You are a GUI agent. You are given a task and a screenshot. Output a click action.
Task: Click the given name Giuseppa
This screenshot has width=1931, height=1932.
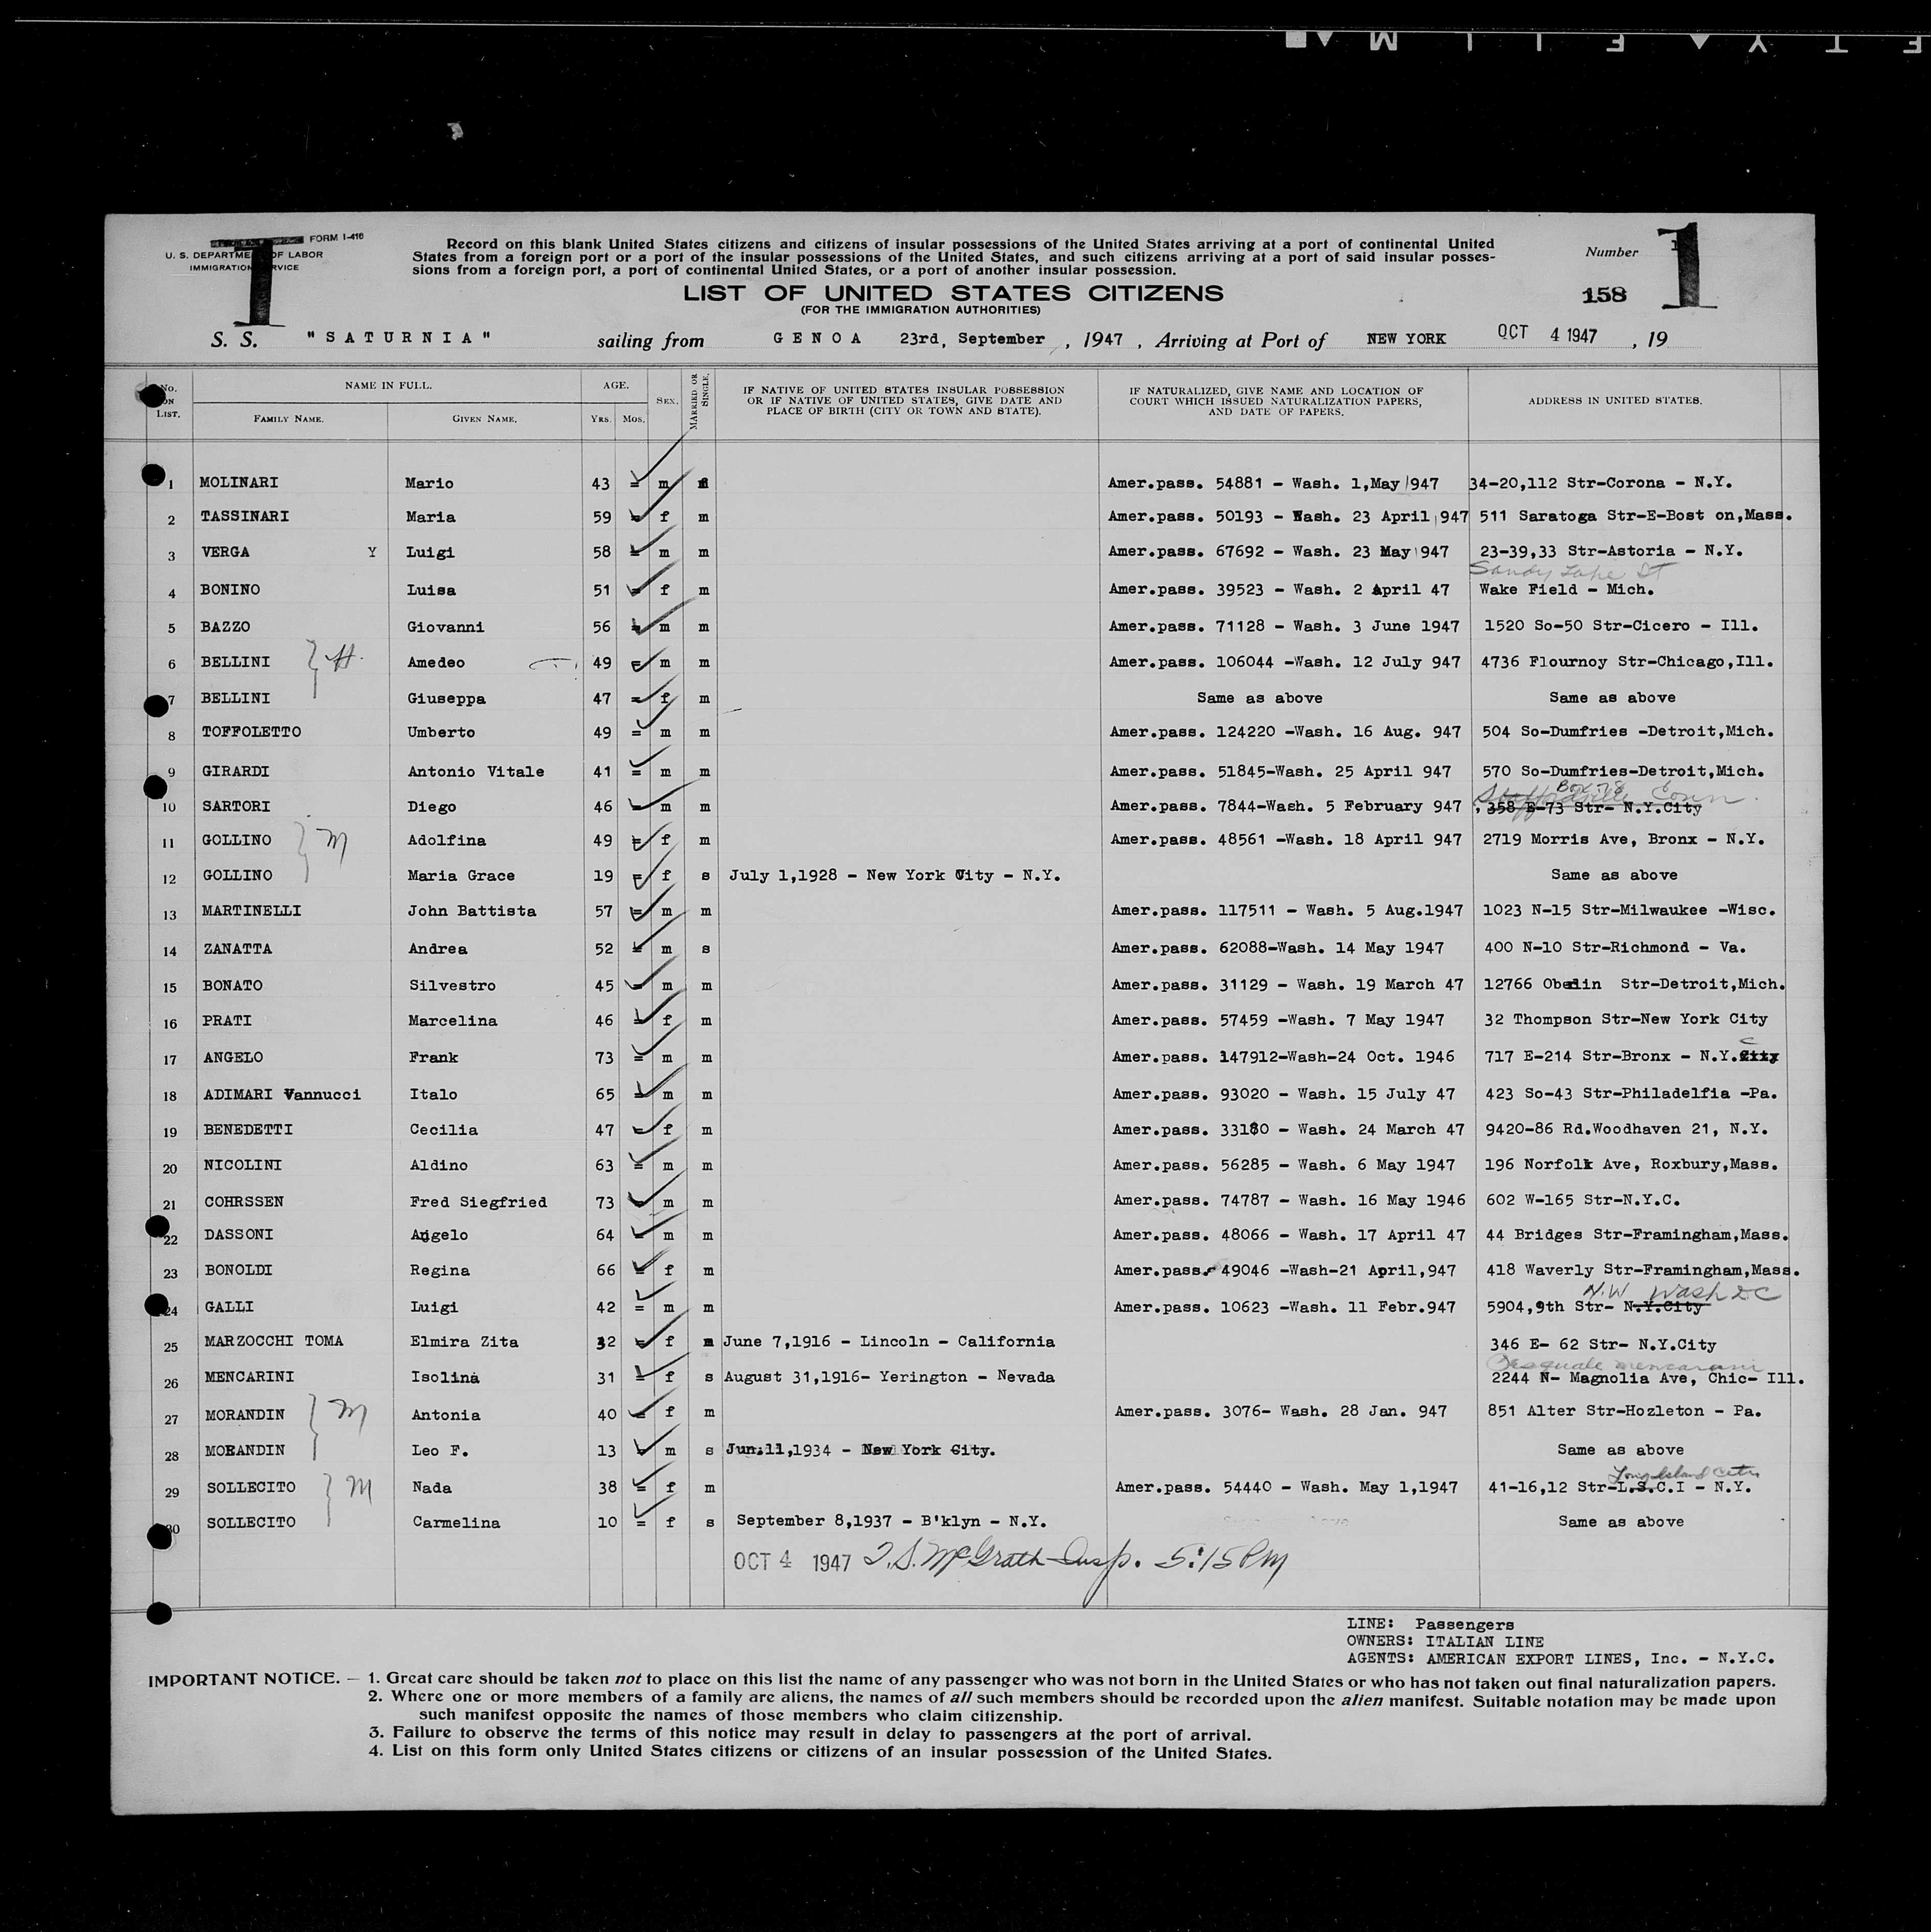pyautogui.click(x=445, y=698)
